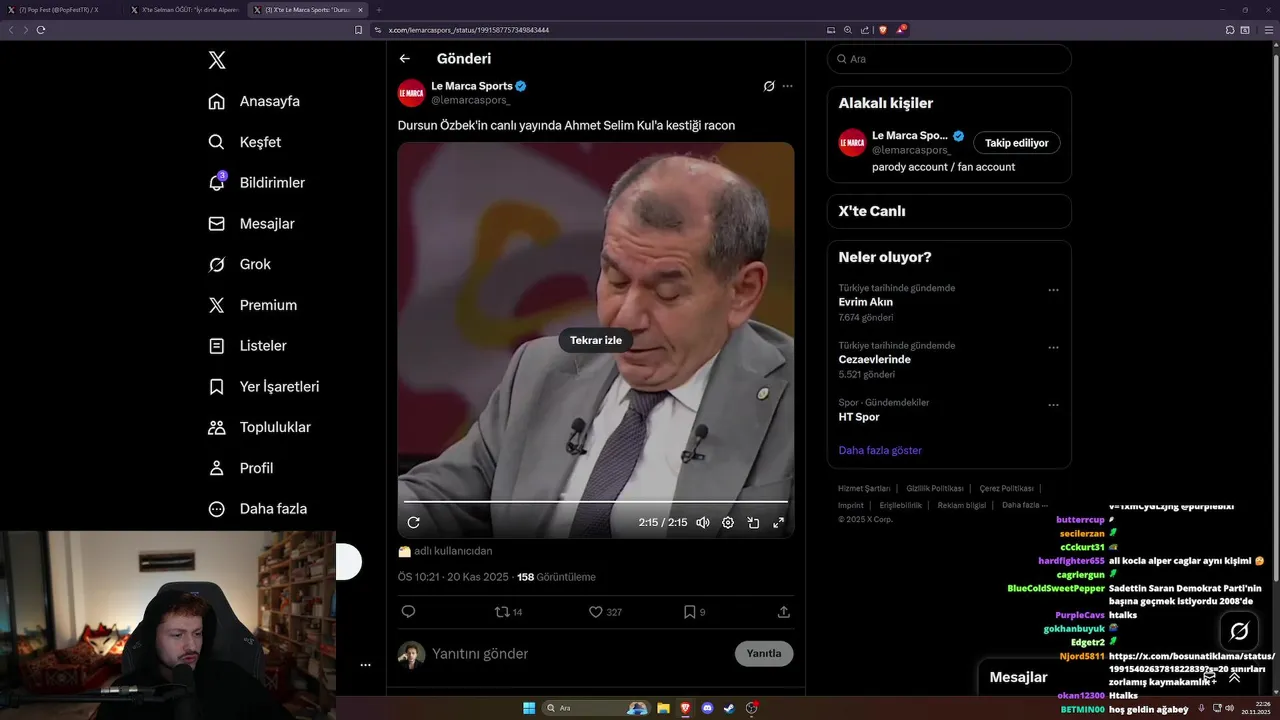Click the Profil person icon
This screenshot has height=720, width=1280.
click(216, 468)
